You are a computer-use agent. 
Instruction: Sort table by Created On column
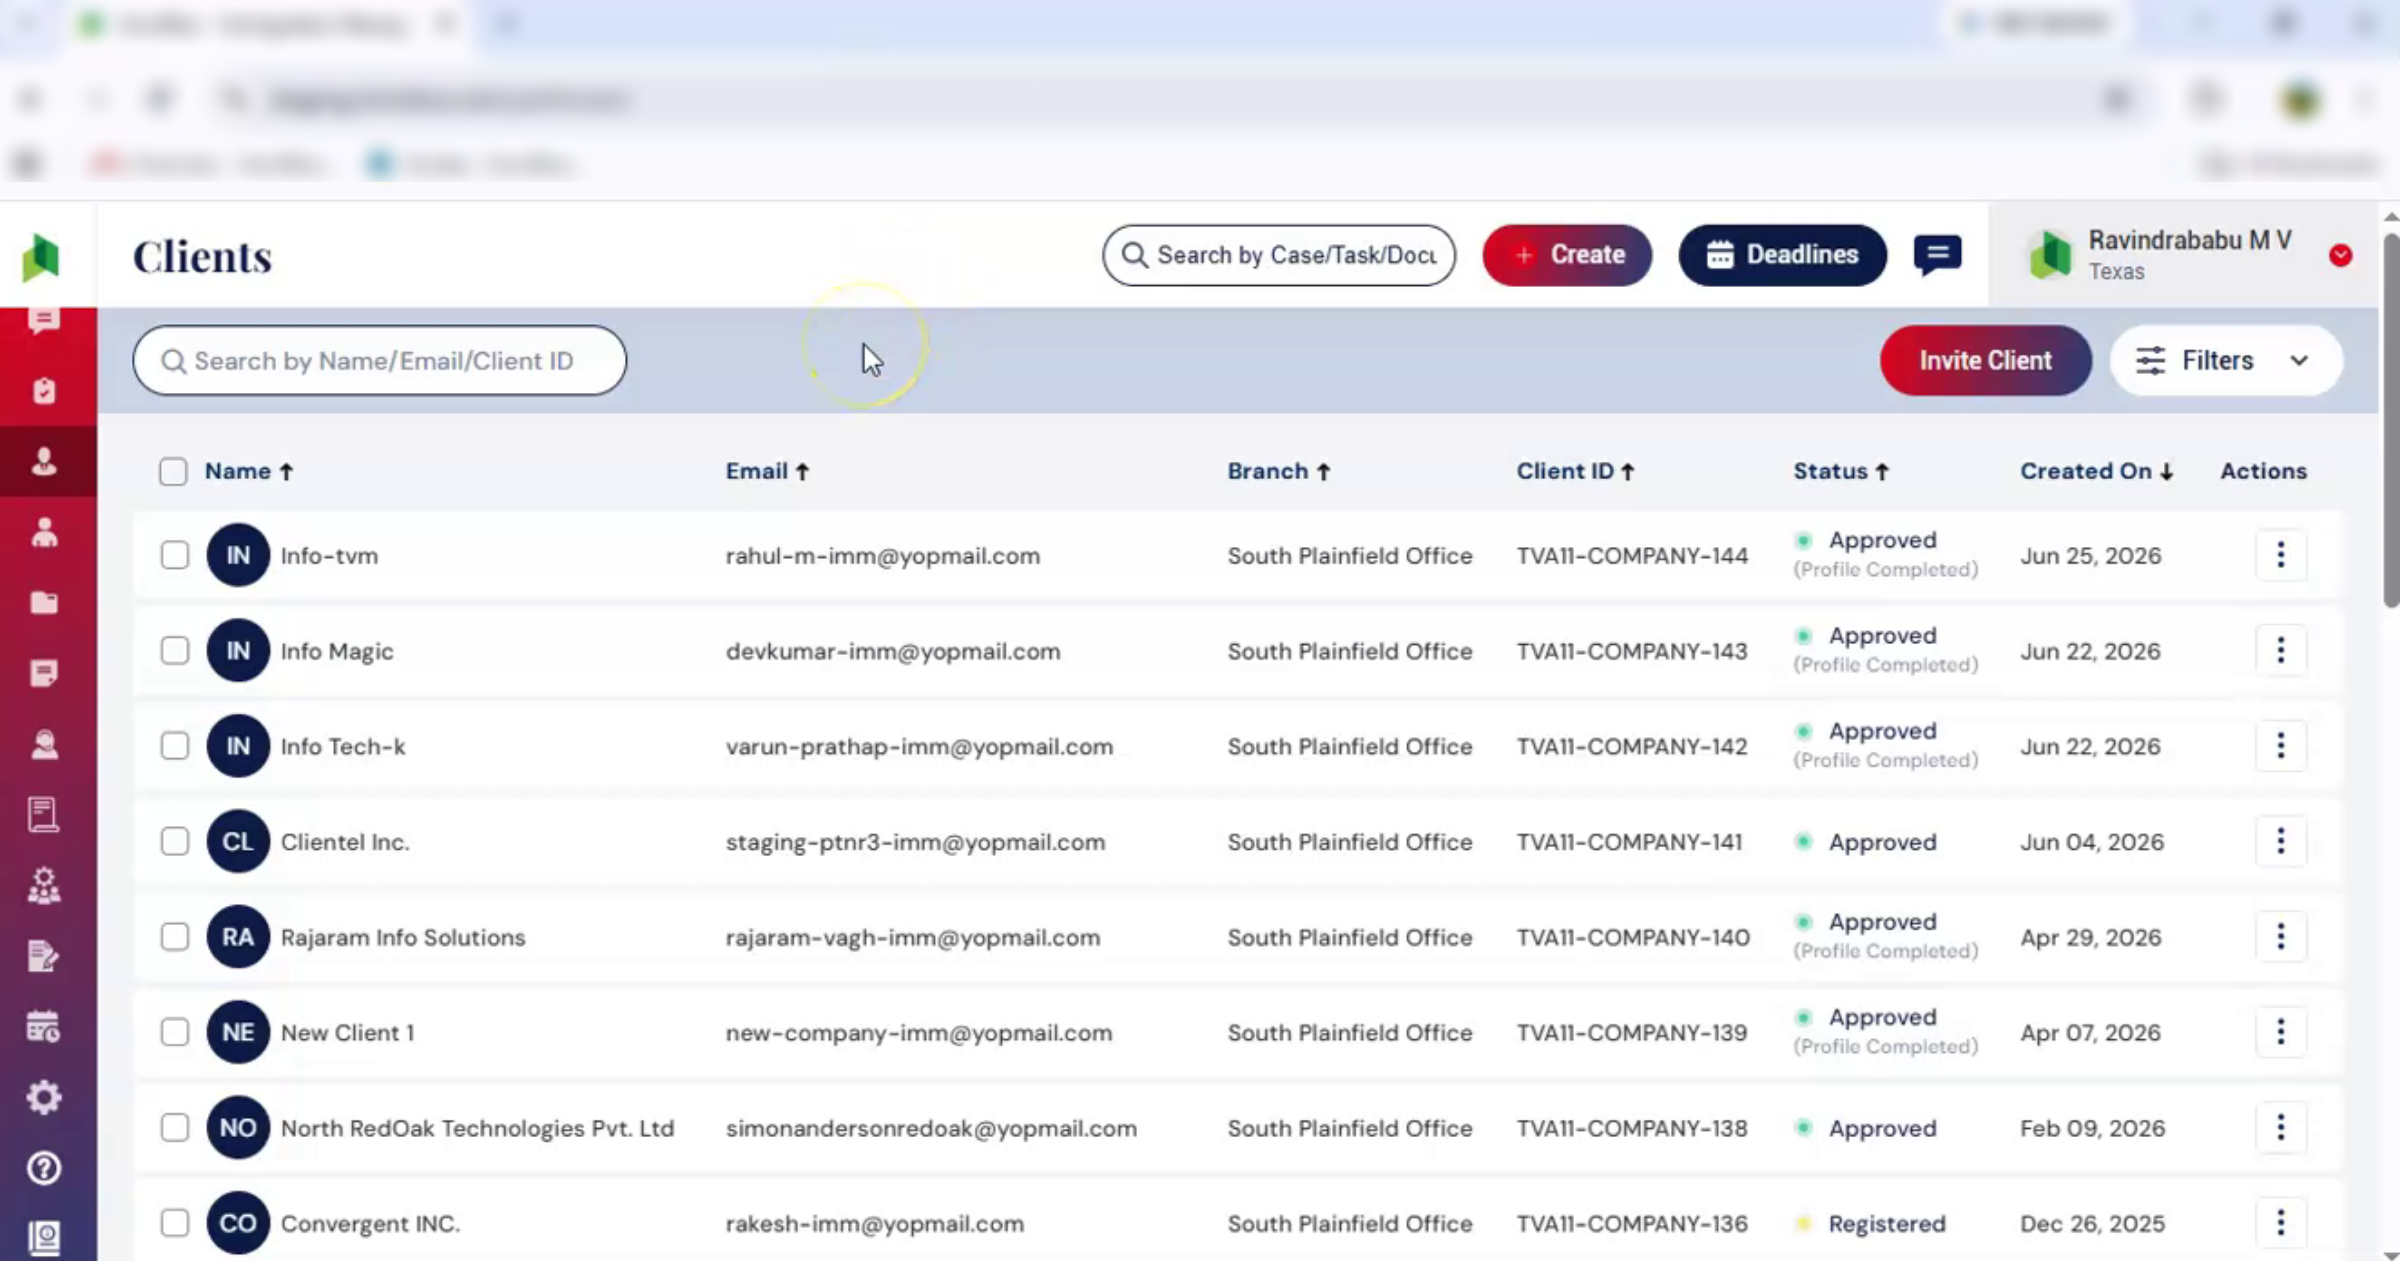tap(2097, 471)
